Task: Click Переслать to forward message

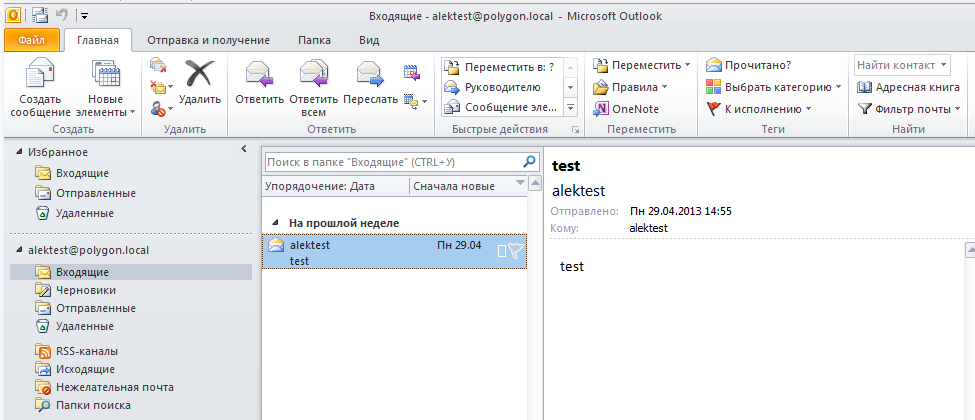Action: pyautogui.click(x=370, y=82)
